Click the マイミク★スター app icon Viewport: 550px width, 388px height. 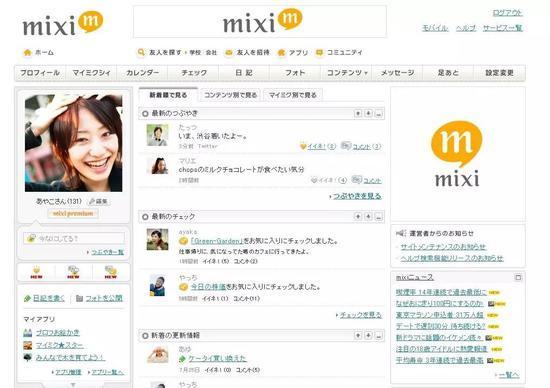click(27, 346)
